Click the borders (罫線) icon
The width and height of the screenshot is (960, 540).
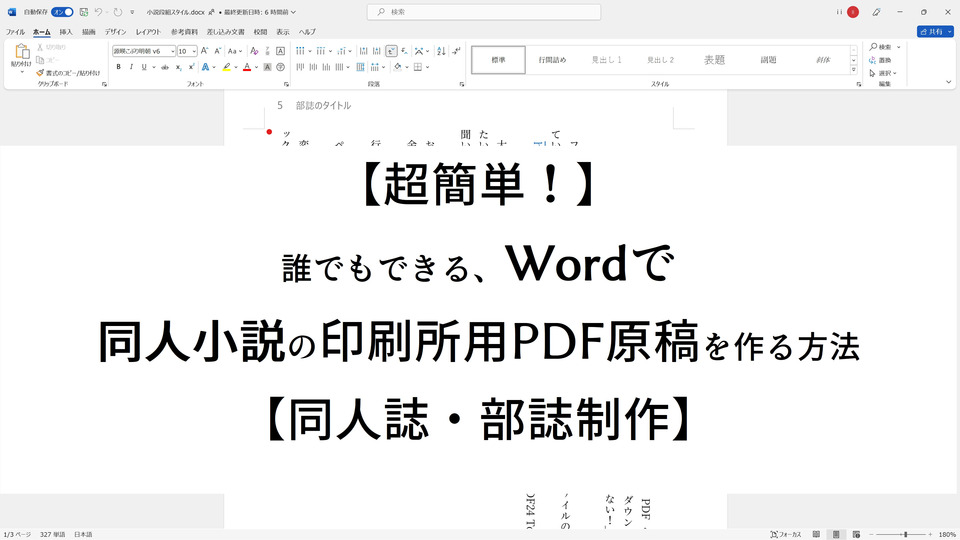pyautogui.click(x=418, y=67)
